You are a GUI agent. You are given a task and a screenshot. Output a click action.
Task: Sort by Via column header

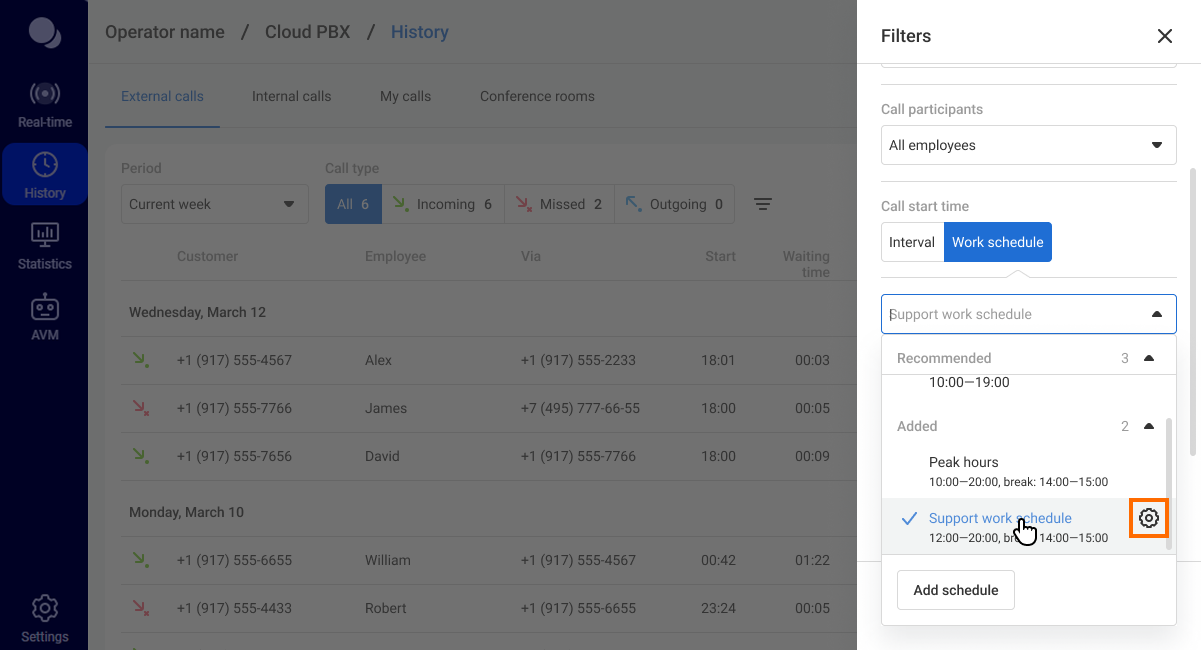tap(530, 256)
